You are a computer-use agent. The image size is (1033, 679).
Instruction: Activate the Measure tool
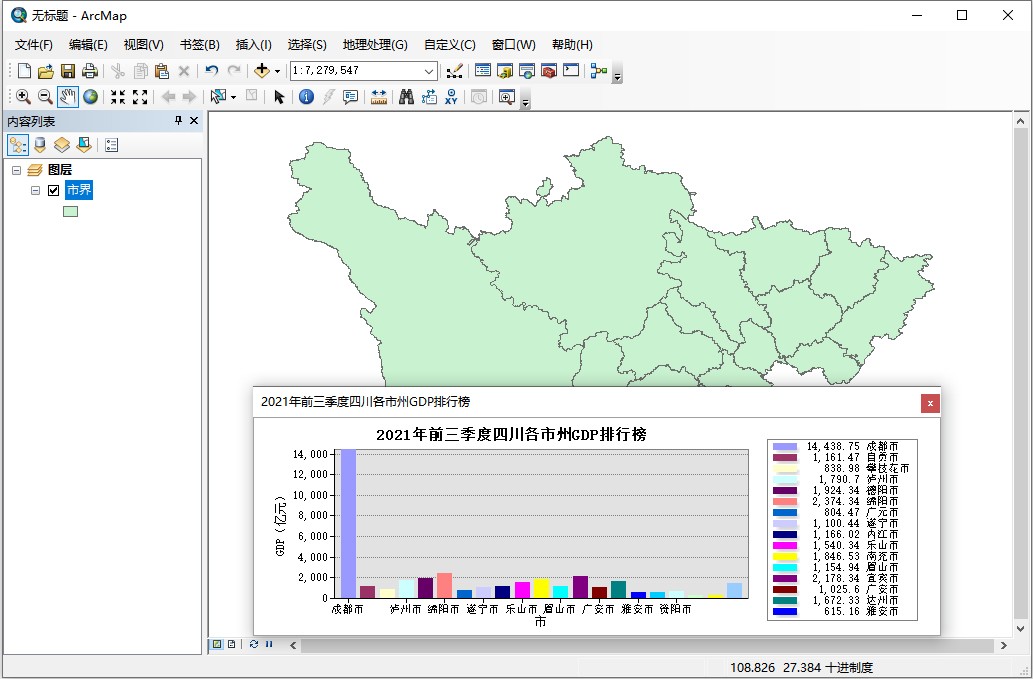pyautogui.click(x=379, y=96)
